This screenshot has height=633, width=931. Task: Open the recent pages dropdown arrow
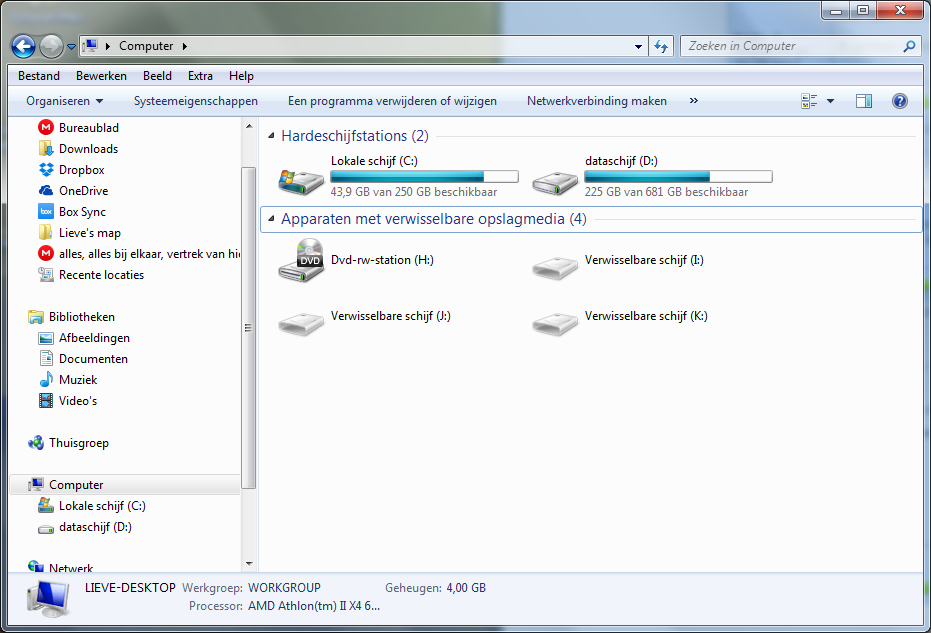71,47
